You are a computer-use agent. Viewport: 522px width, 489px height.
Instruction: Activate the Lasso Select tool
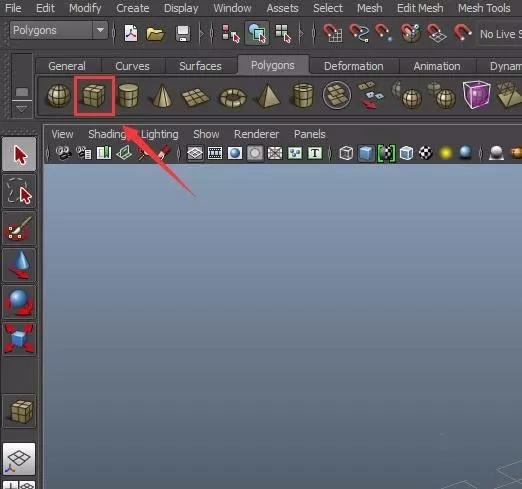click(19, 191)
